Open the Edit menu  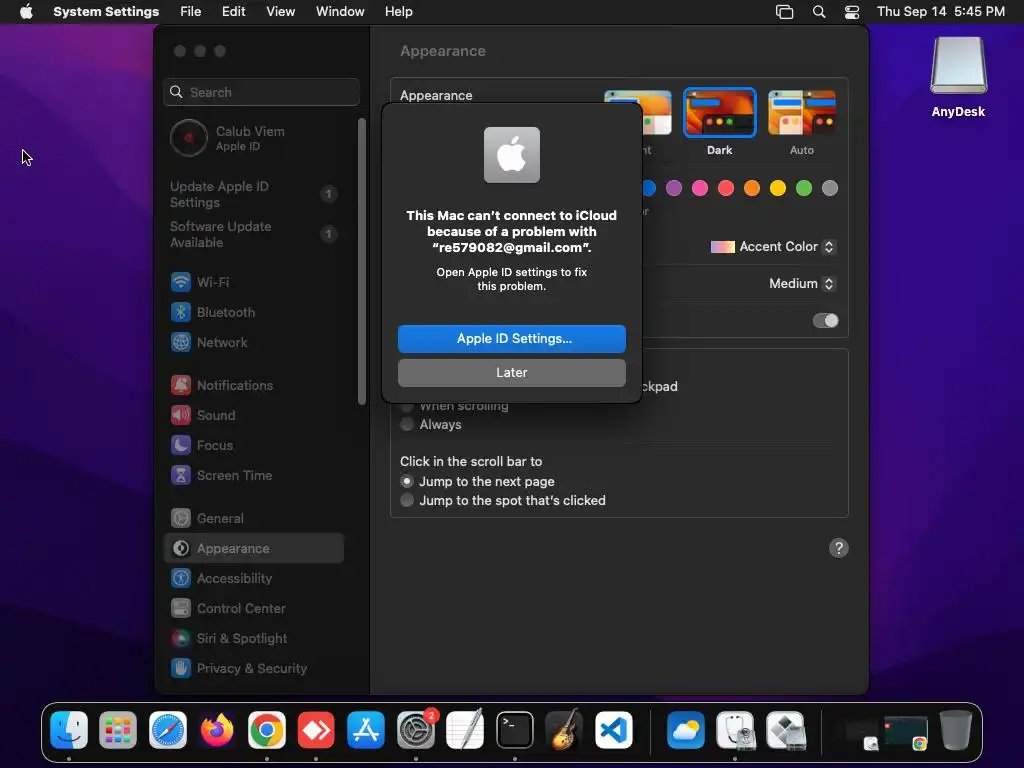pyautogui.click(x=233, y=12)
